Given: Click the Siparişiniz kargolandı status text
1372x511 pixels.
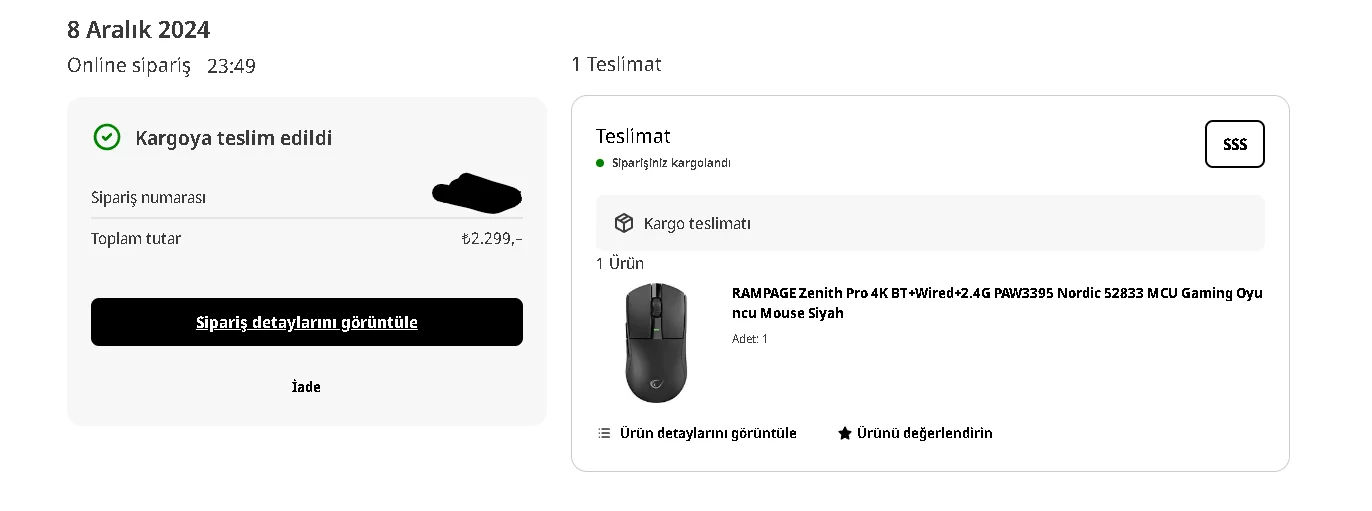Looking at the screenshot, I should click(x=671, y=163).
